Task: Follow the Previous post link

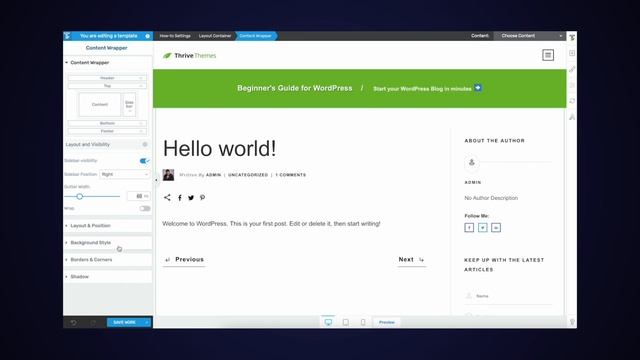Action: pos(184,260)
